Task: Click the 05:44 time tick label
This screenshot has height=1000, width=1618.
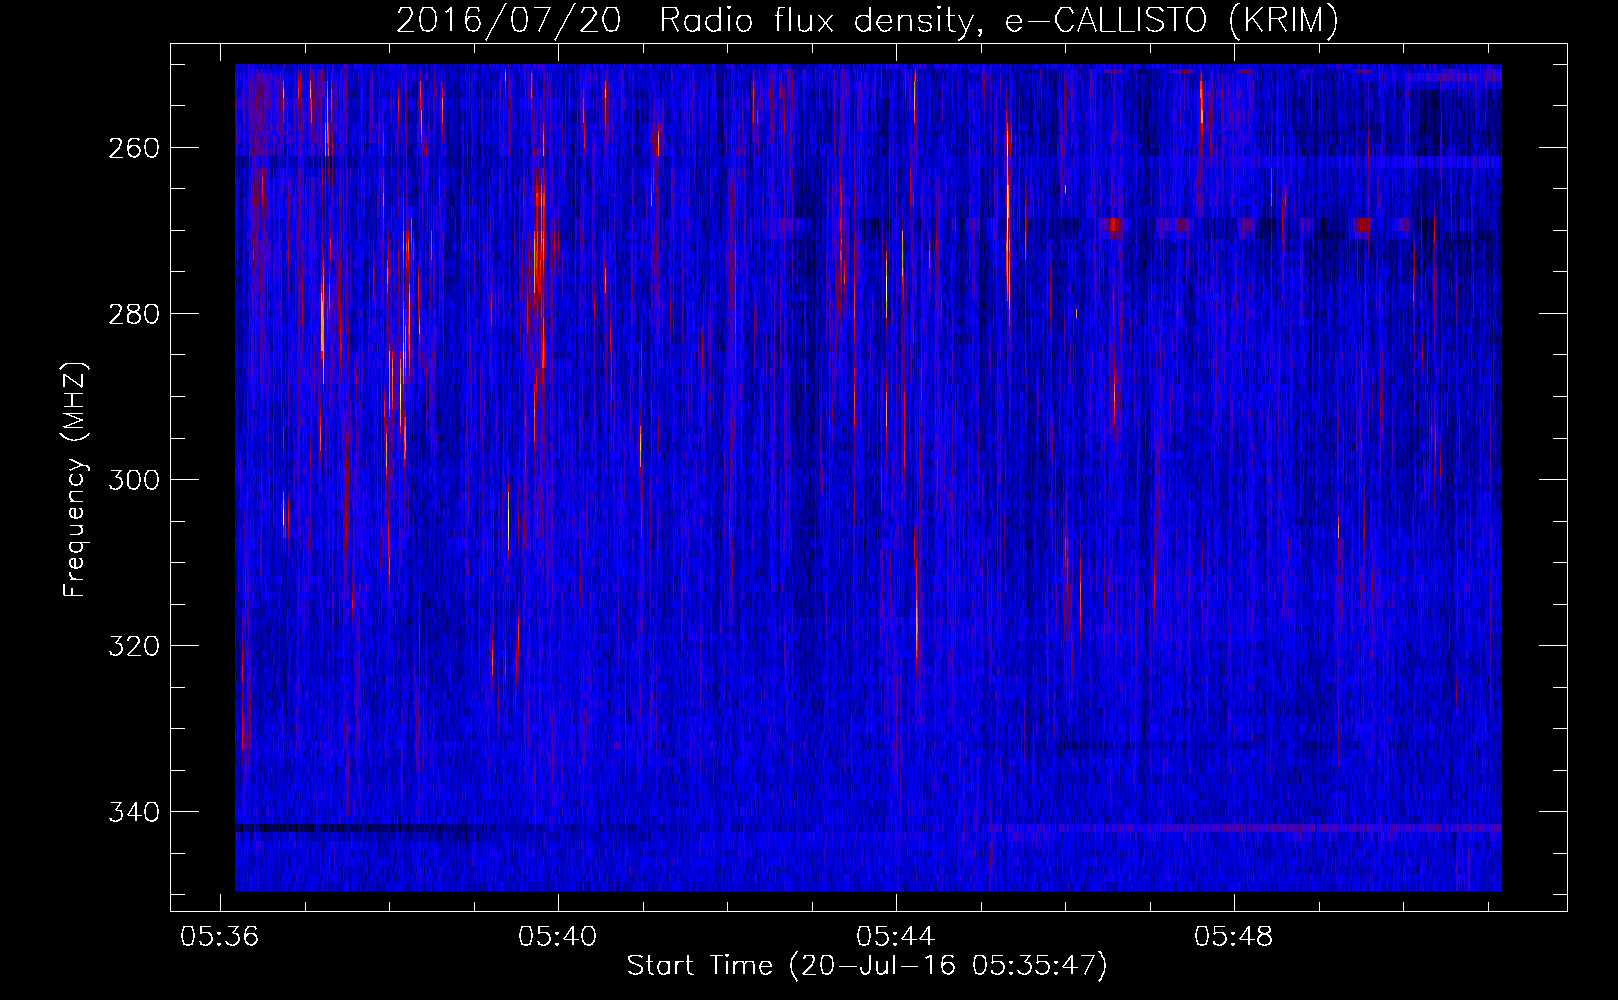Action: 896,937
